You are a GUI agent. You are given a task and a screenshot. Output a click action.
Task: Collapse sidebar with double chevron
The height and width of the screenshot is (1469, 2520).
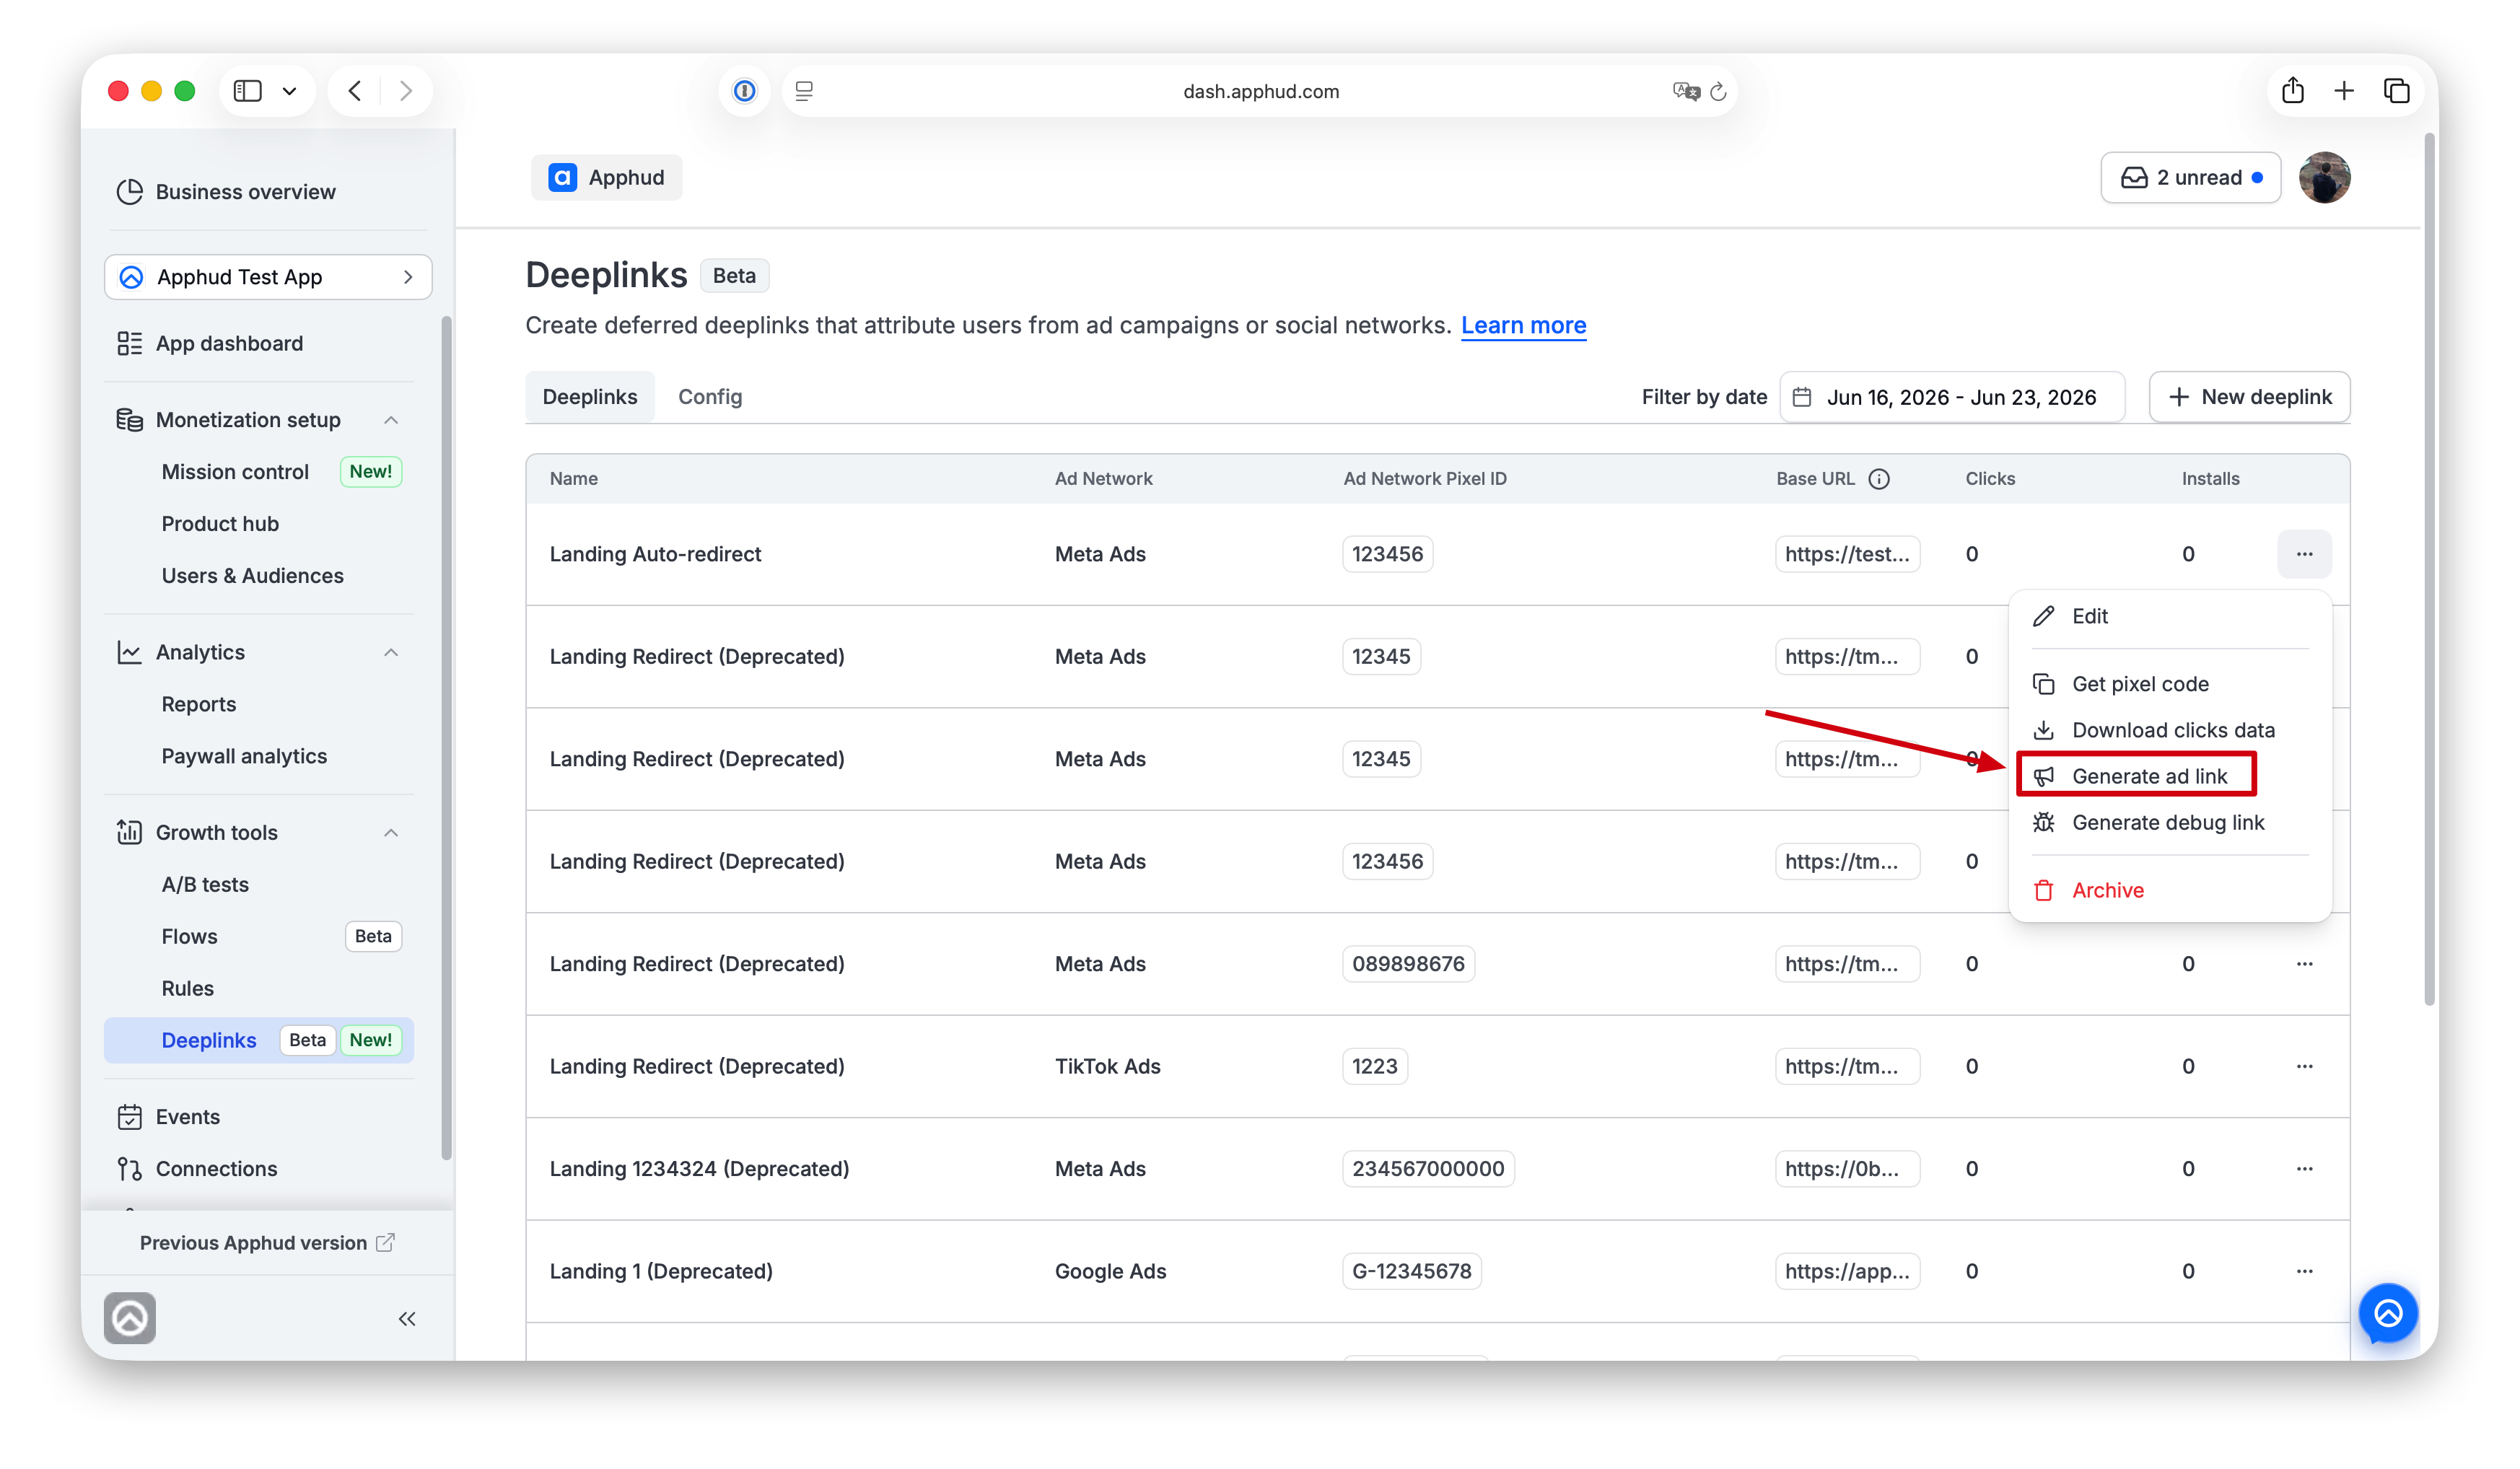click(x=407, y=1318)
